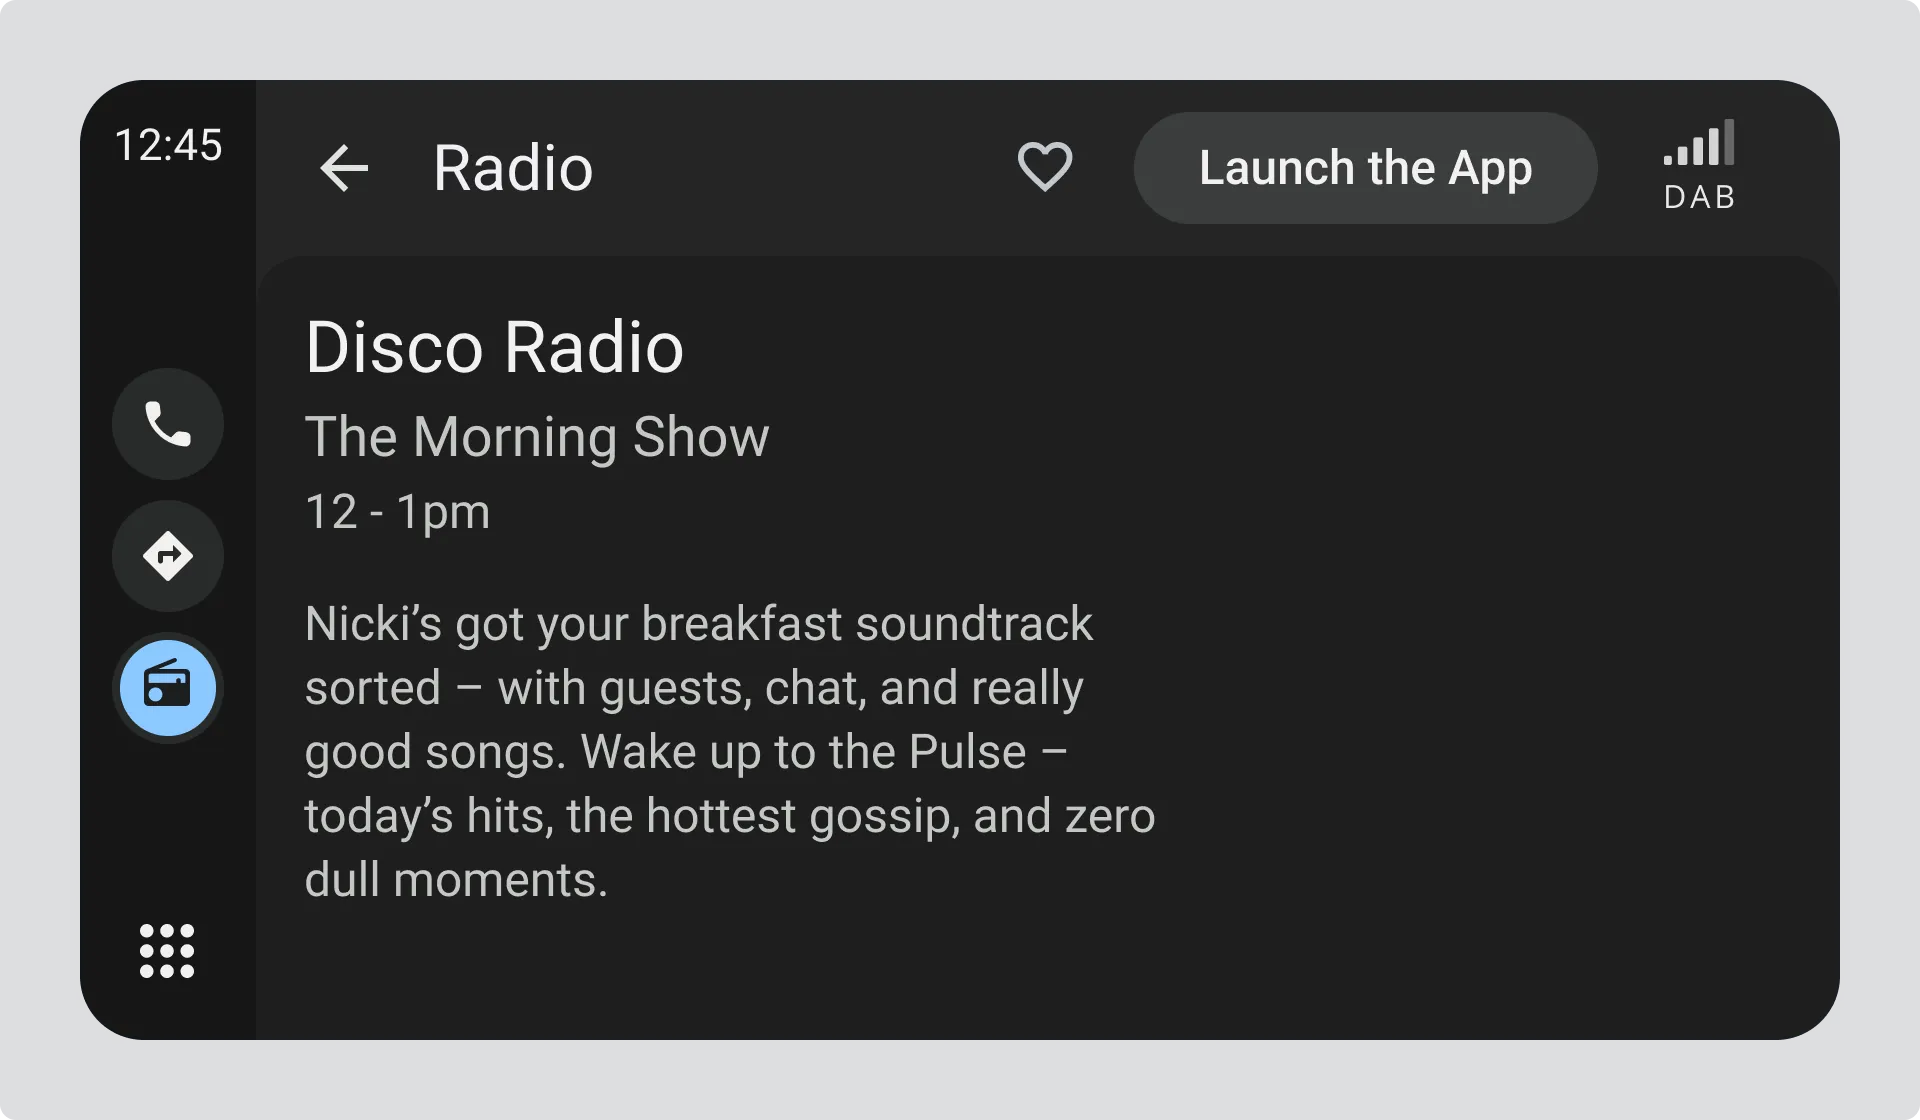Open navigation directions from the sidebar
Screen dimensions: 1920x1120
pos(168,556)
